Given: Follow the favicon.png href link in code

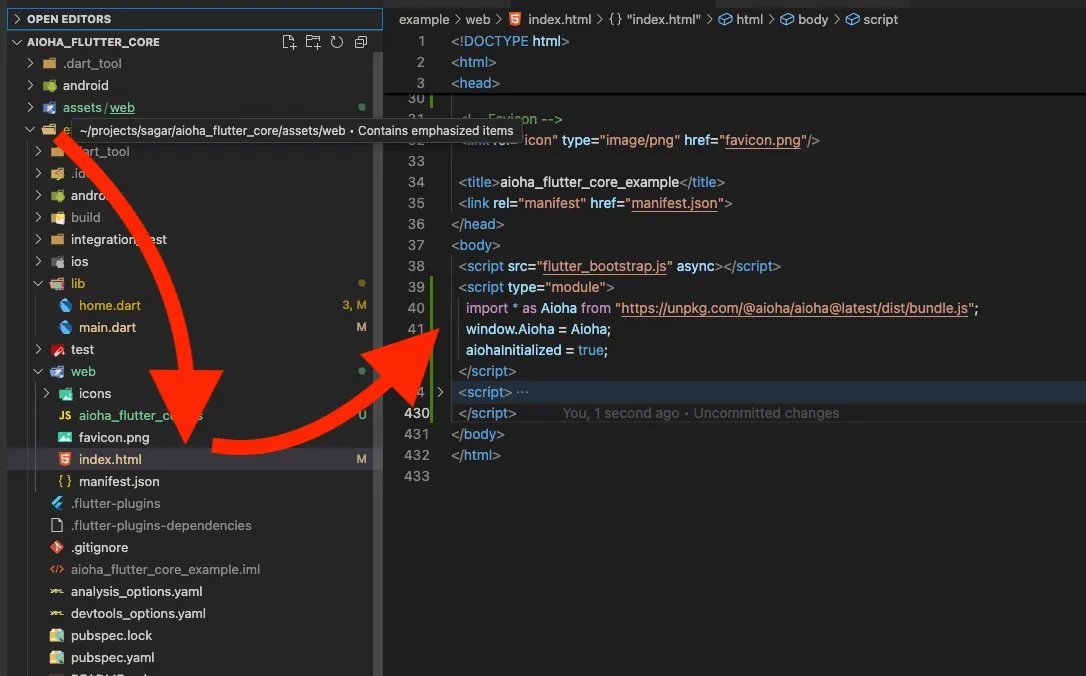Looking at the screenshot, I should [x=763, y=141].
